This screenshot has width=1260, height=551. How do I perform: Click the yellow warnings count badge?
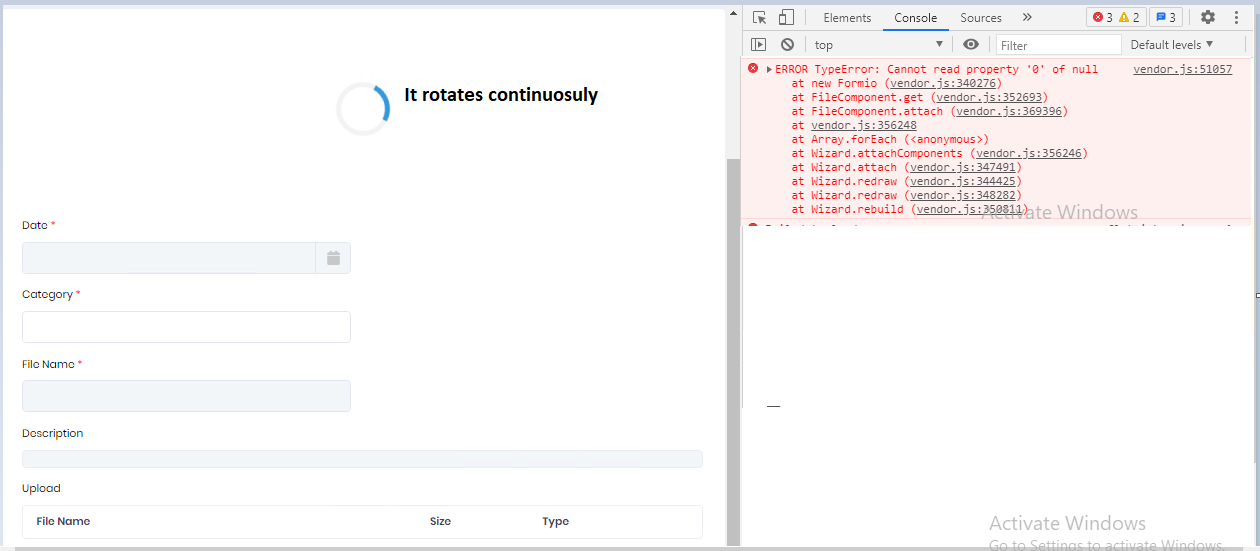(1130, 17)
